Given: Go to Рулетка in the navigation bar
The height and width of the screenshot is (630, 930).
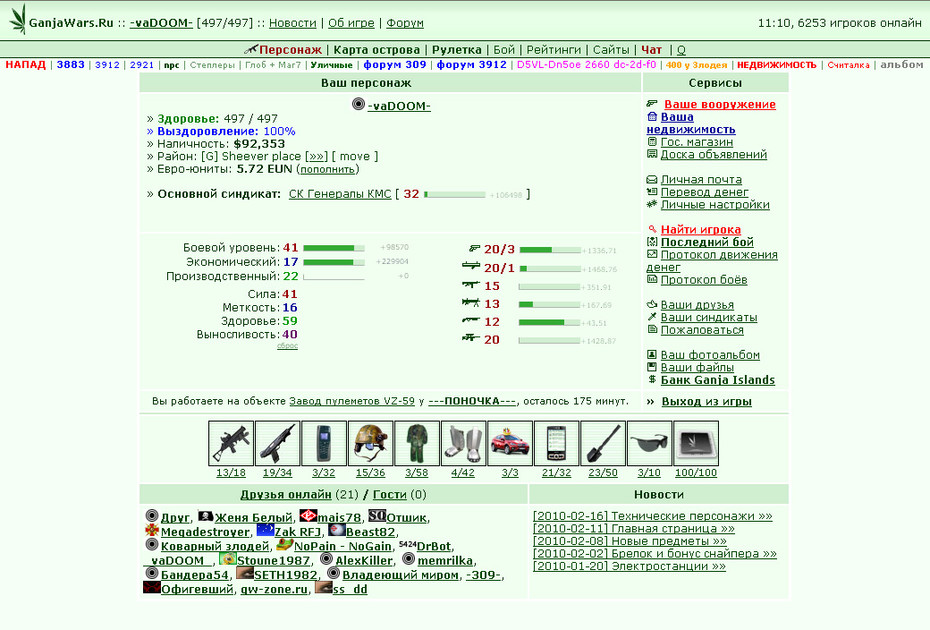Looking at the screenshot, I should (457, 50).
